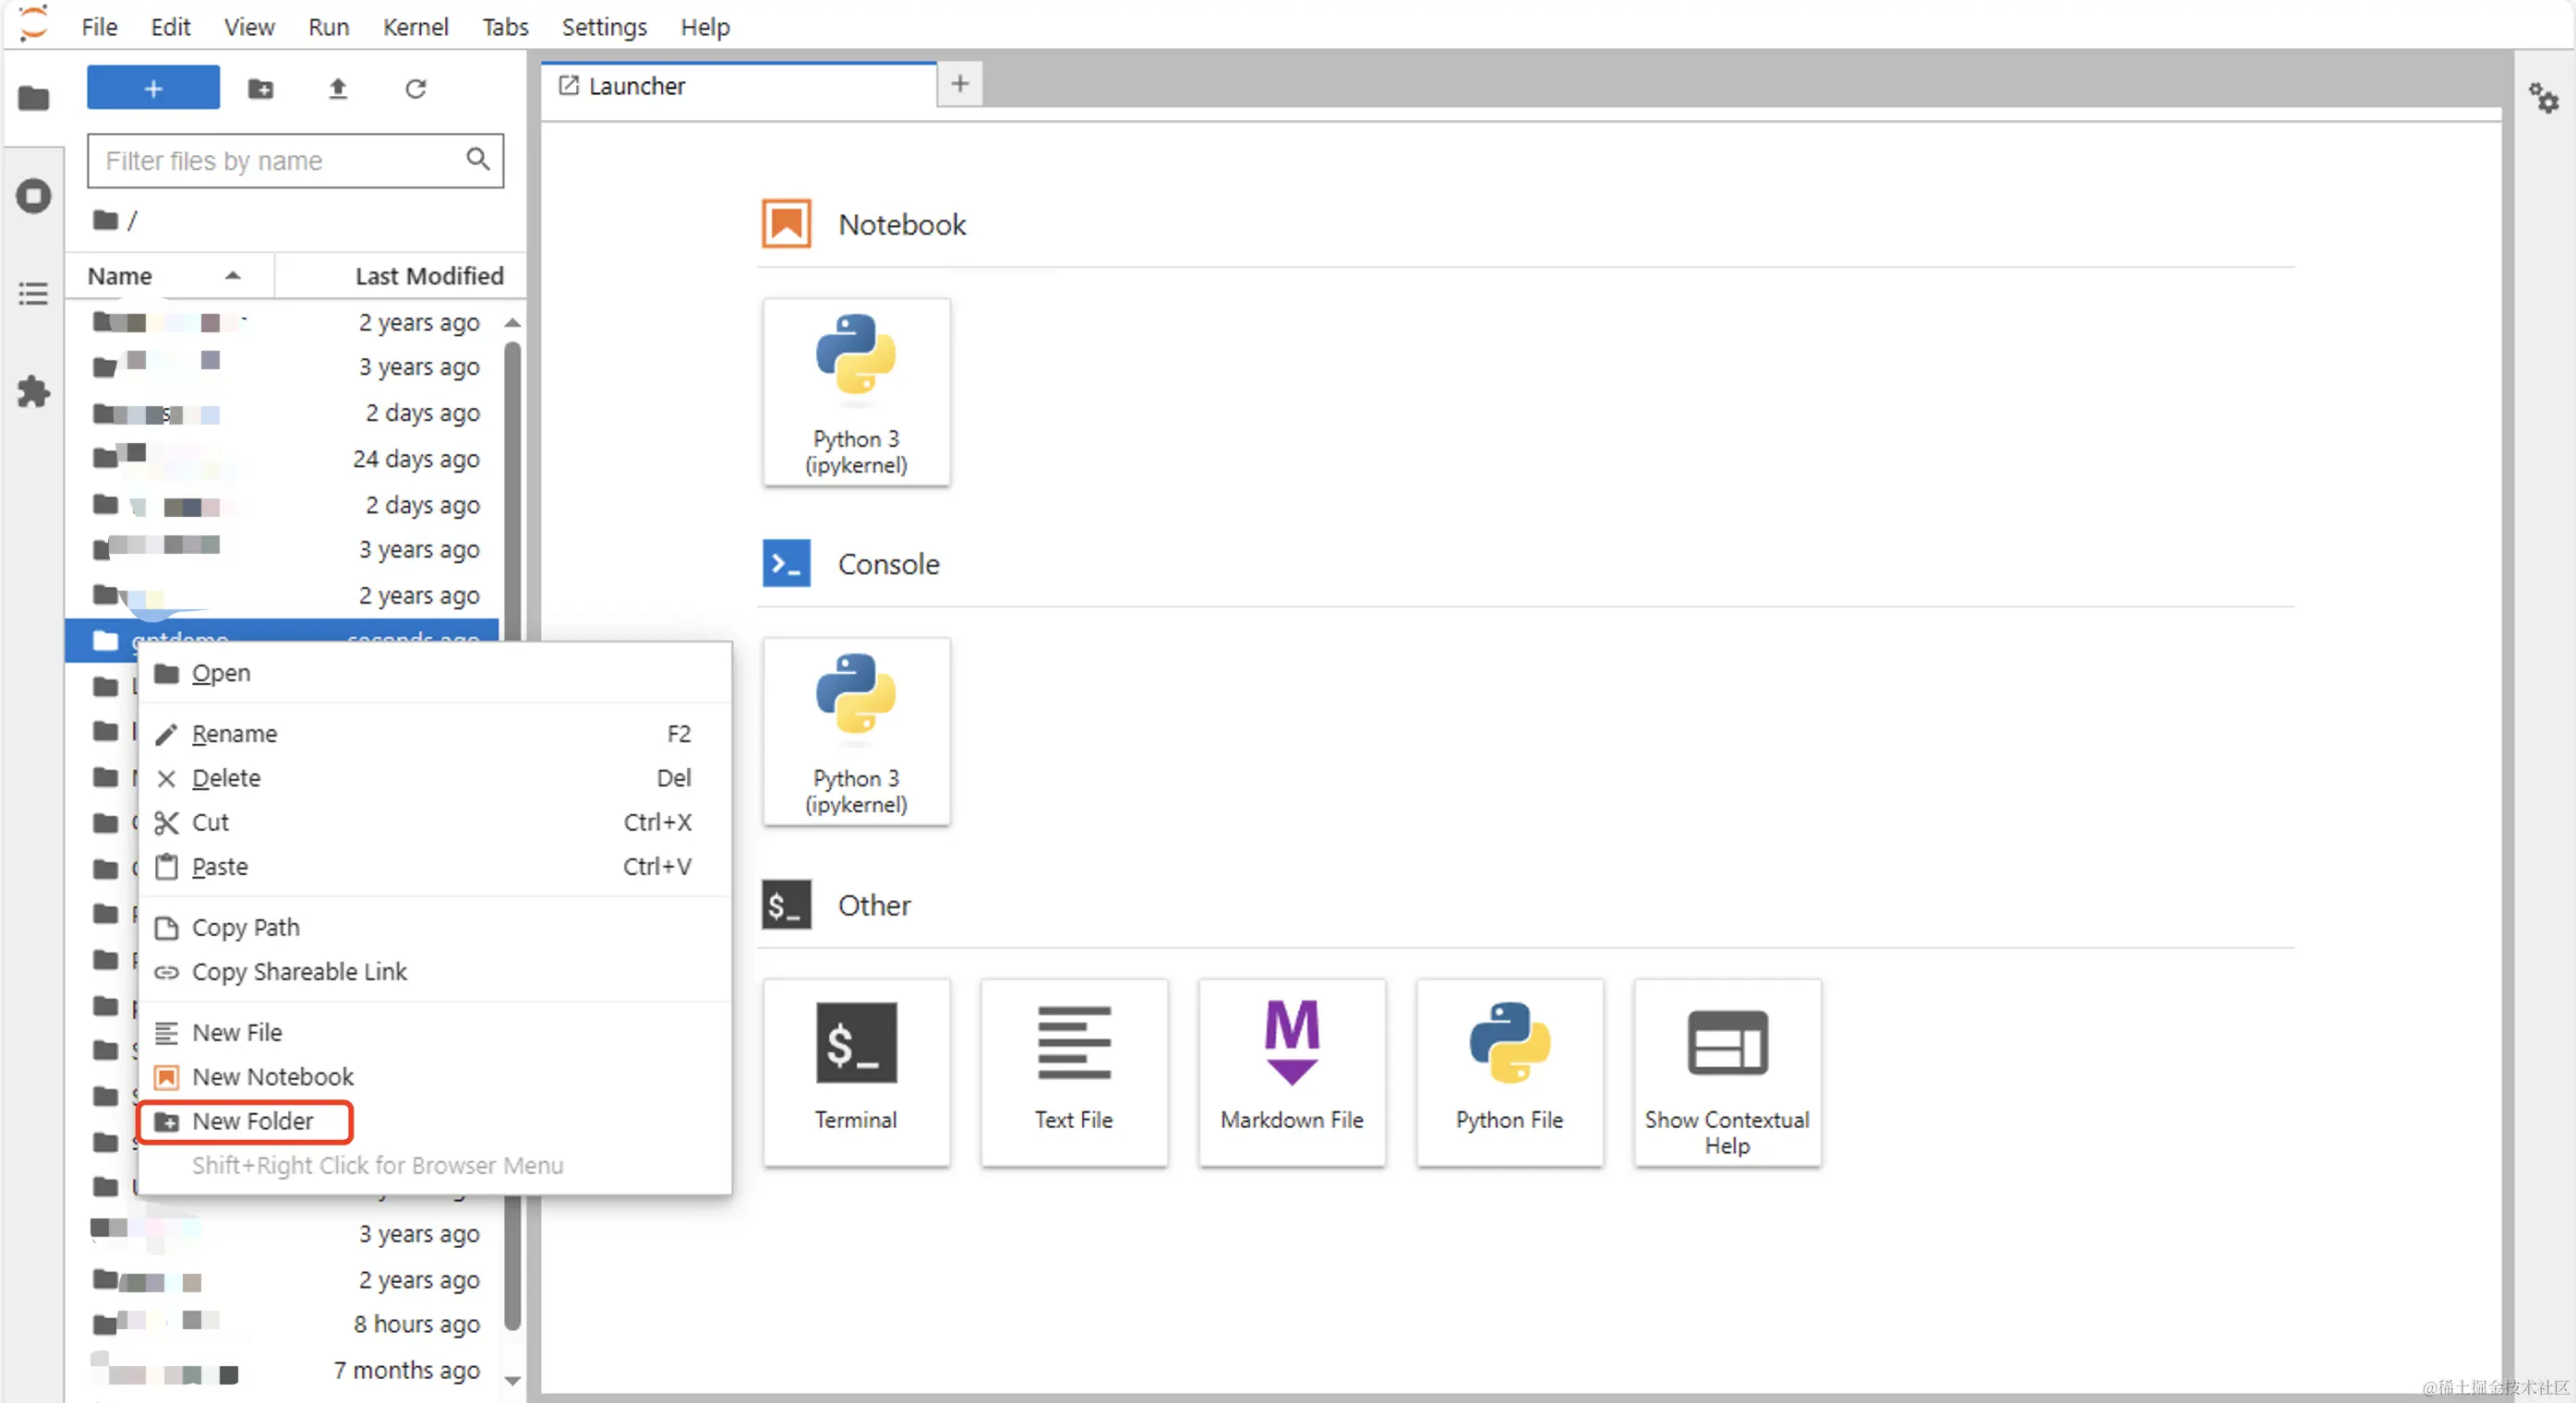
Task: Launch Python 3 notebook kernel card
Action: click(x=855, y=392)
